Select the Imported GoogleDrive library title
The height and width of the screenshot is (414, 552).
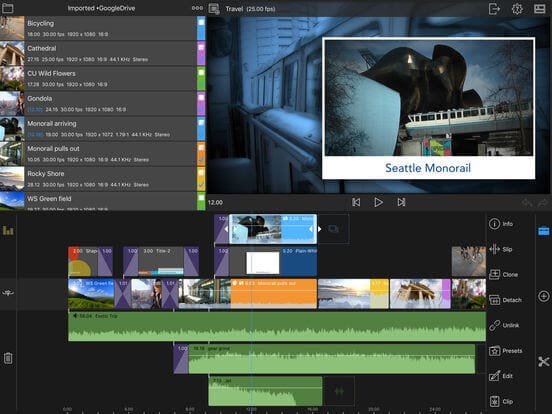101,8
